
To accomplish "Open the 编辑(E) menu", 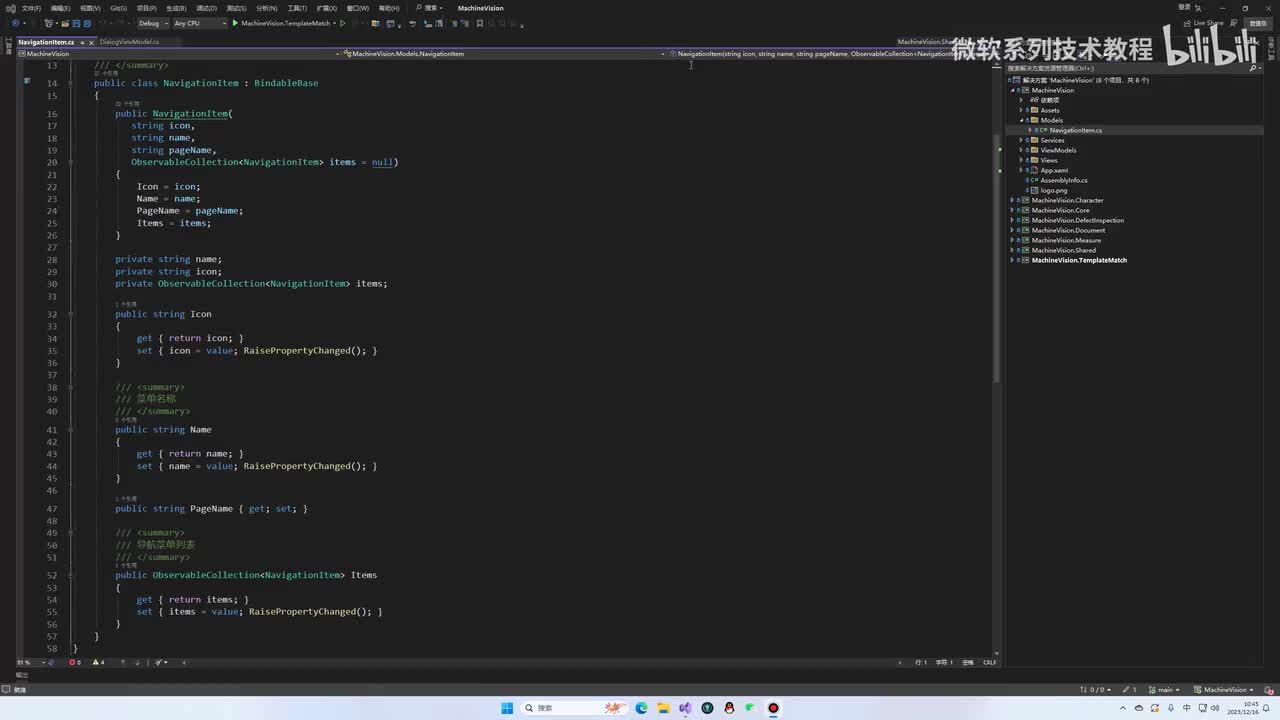I will click(60, 8).
